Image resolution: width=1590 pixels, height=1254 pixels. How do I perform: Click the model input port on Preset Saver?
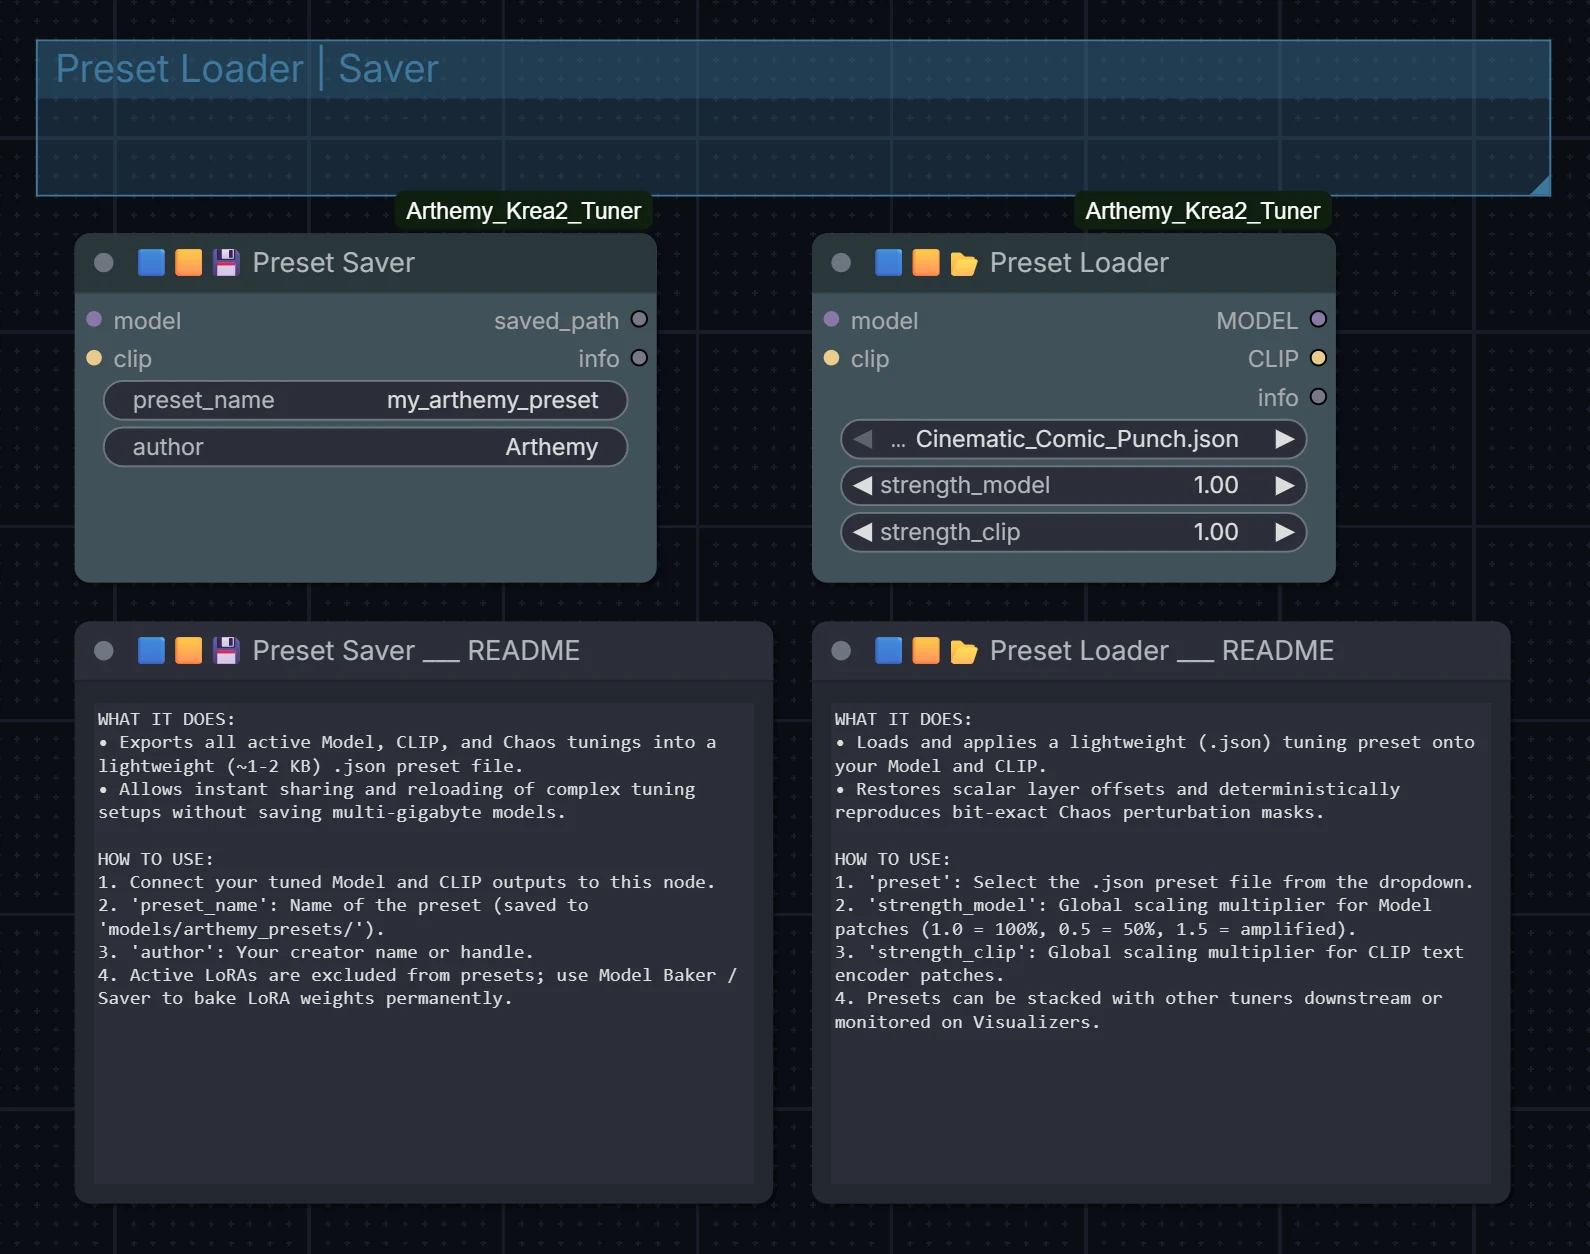click(x=94, y=319)
